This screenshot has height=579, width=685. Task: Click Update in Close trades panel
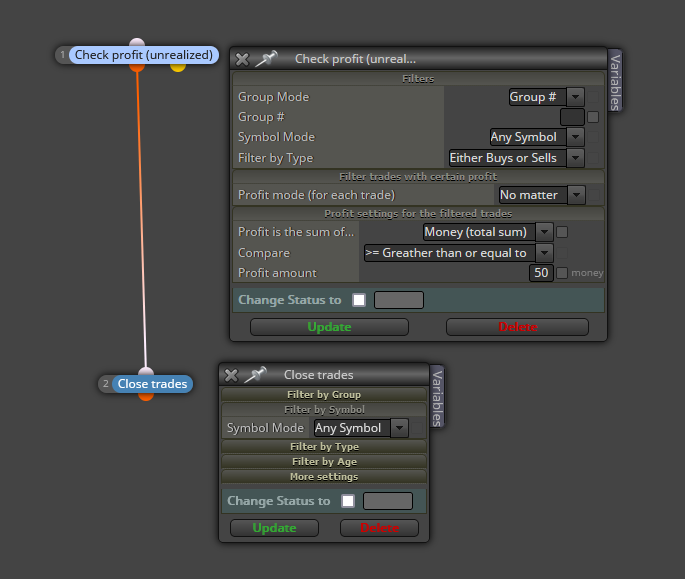tap(274, 528)
